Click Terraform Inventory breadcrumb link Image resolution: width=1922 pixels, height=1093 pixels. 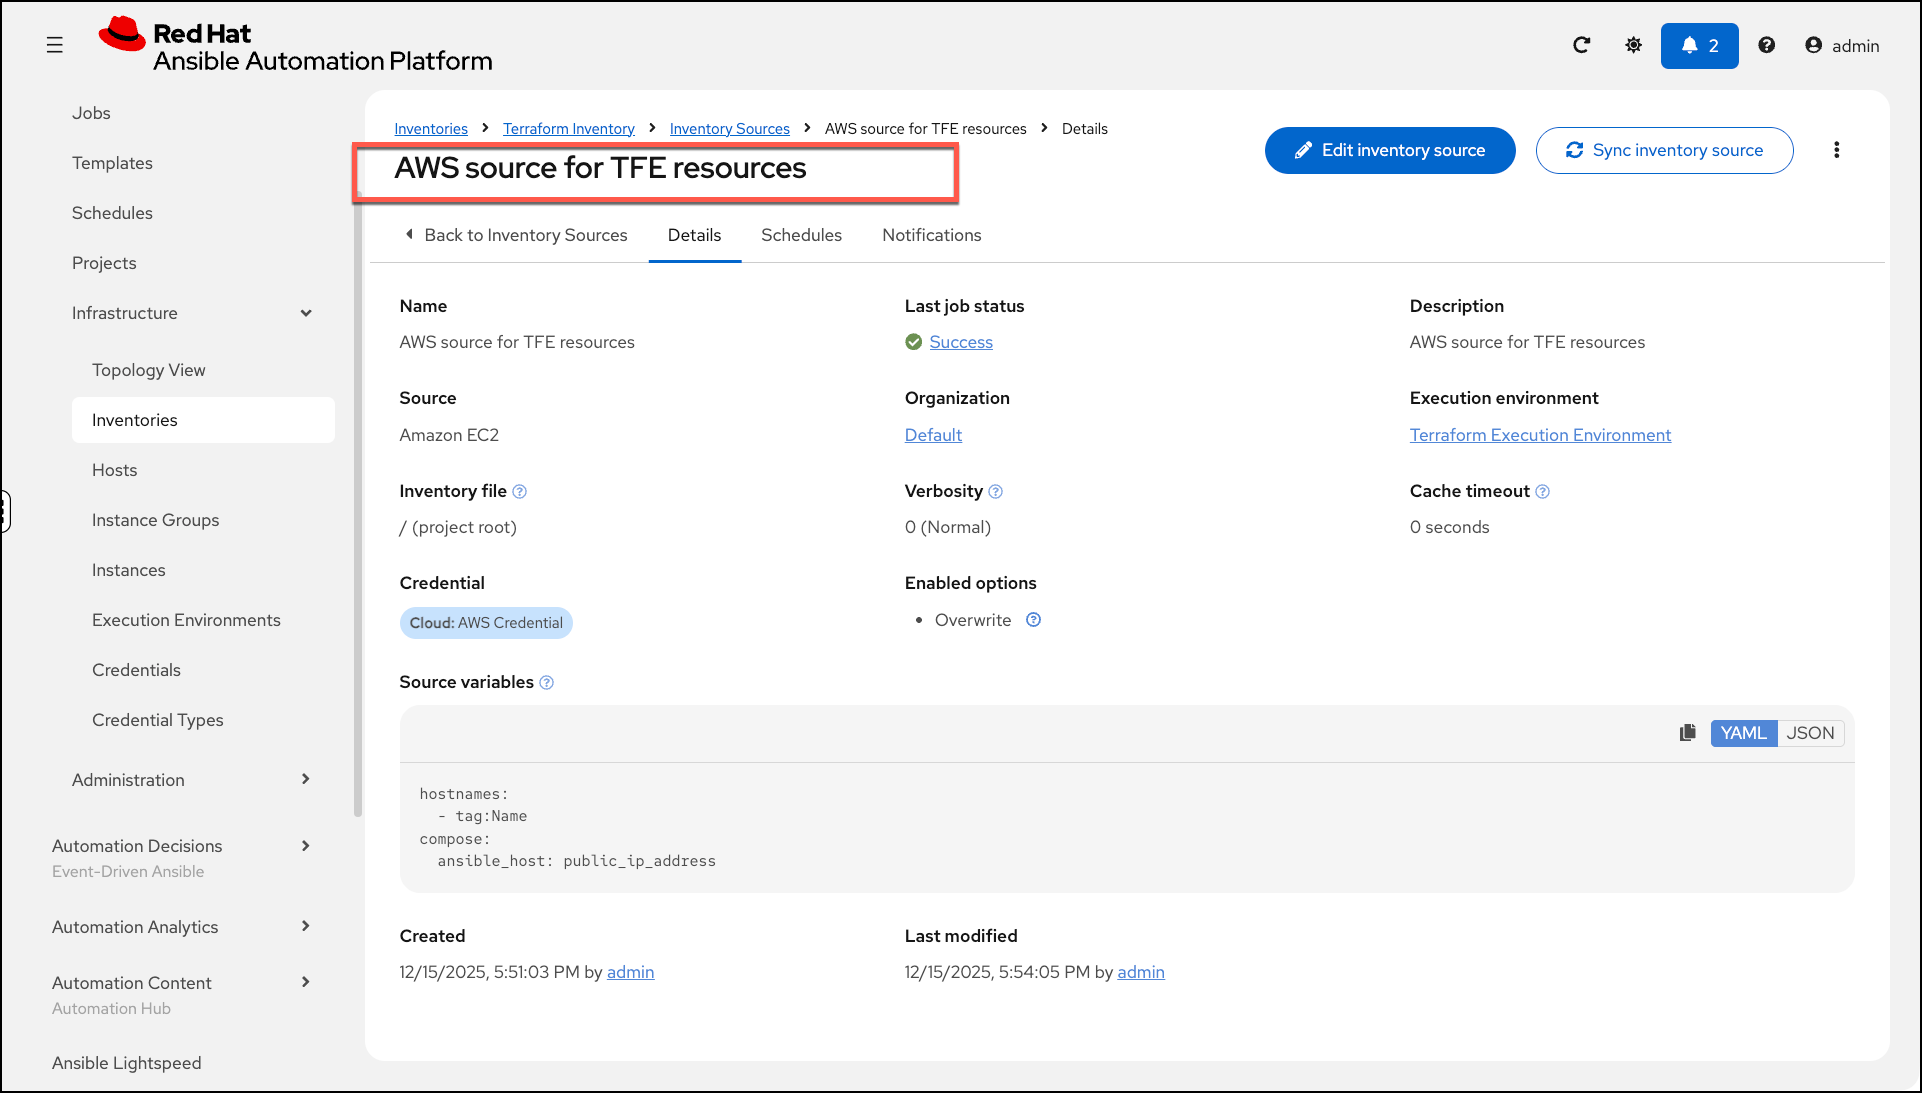click(568, 129)
